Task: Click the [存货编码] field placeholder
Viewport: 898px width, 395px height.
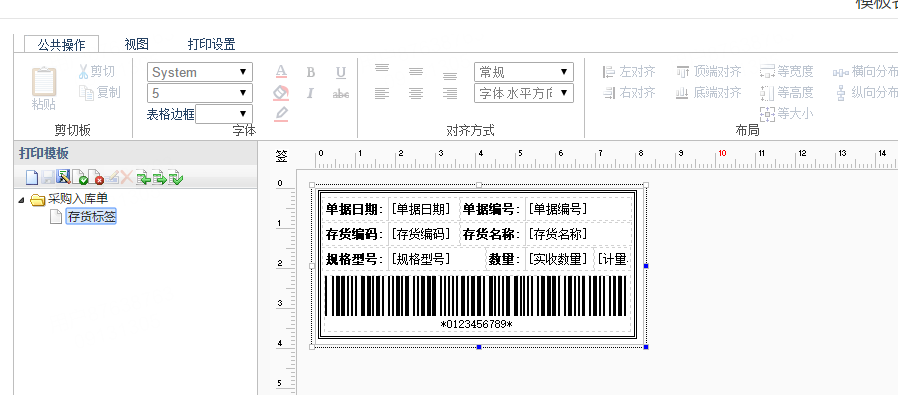Action: [x=421, y=234]
